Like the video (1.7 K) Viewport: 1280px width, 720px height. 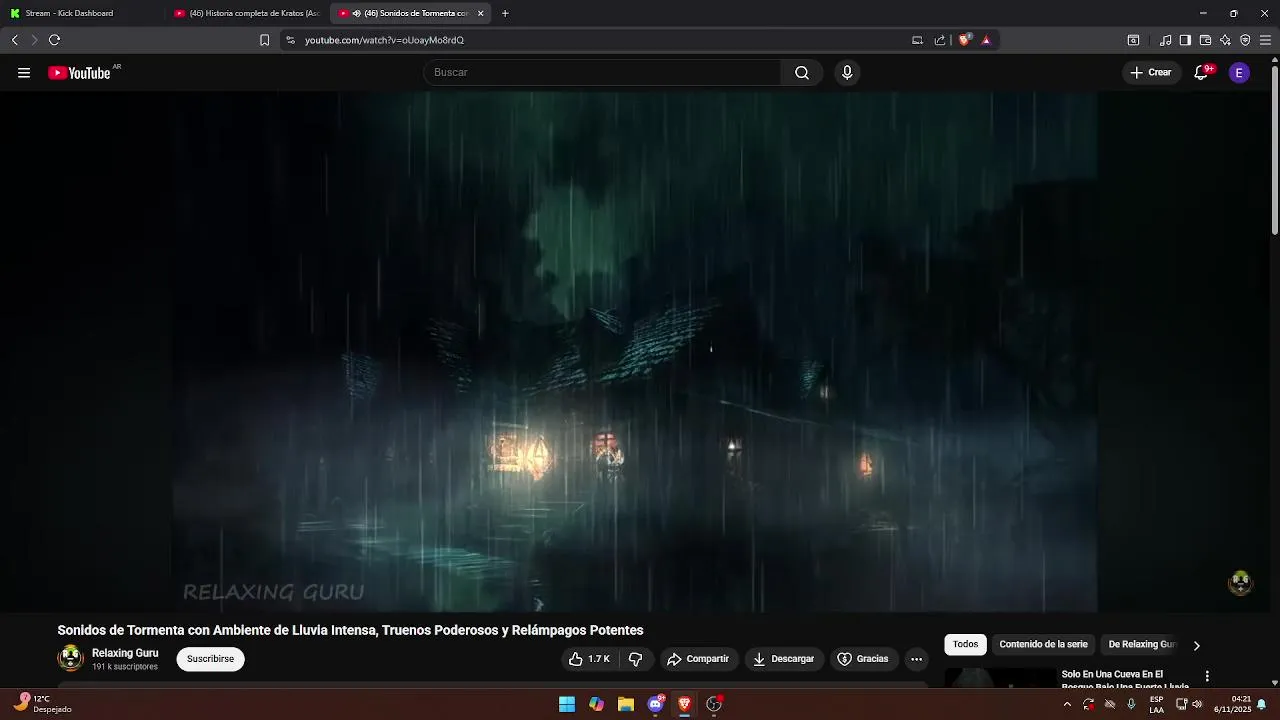[x=589, y=659]
